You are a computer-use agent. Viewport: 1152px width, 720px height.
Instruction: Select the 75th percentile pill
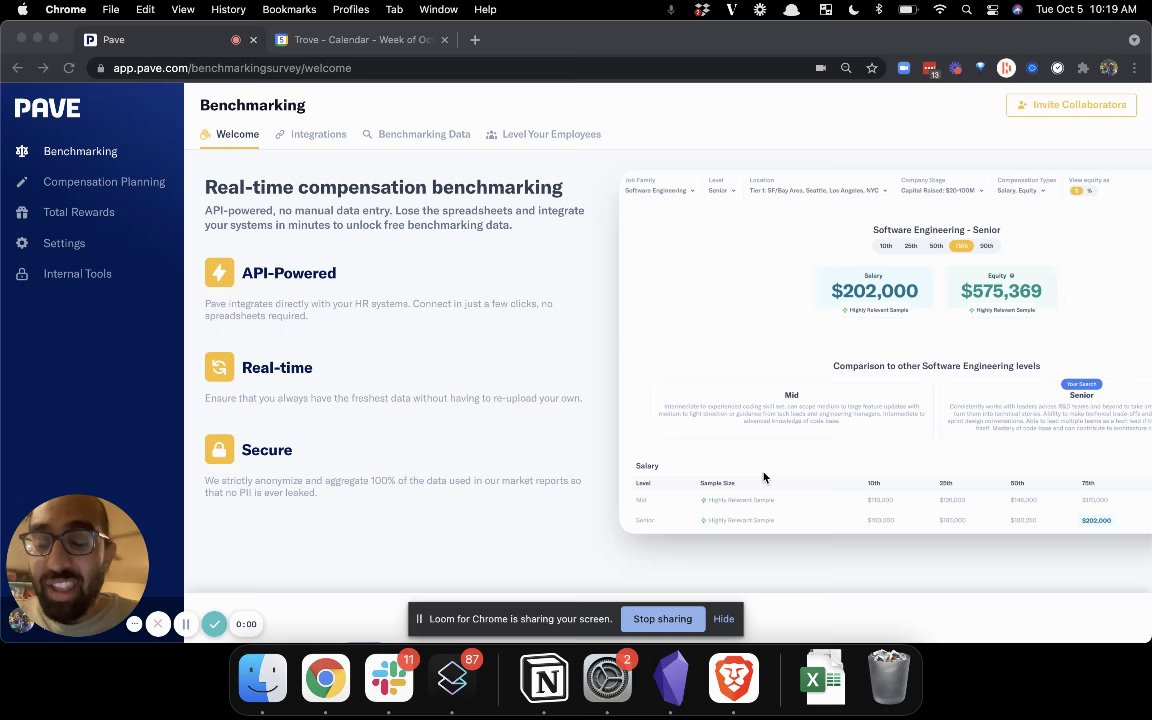coord(961,246)
